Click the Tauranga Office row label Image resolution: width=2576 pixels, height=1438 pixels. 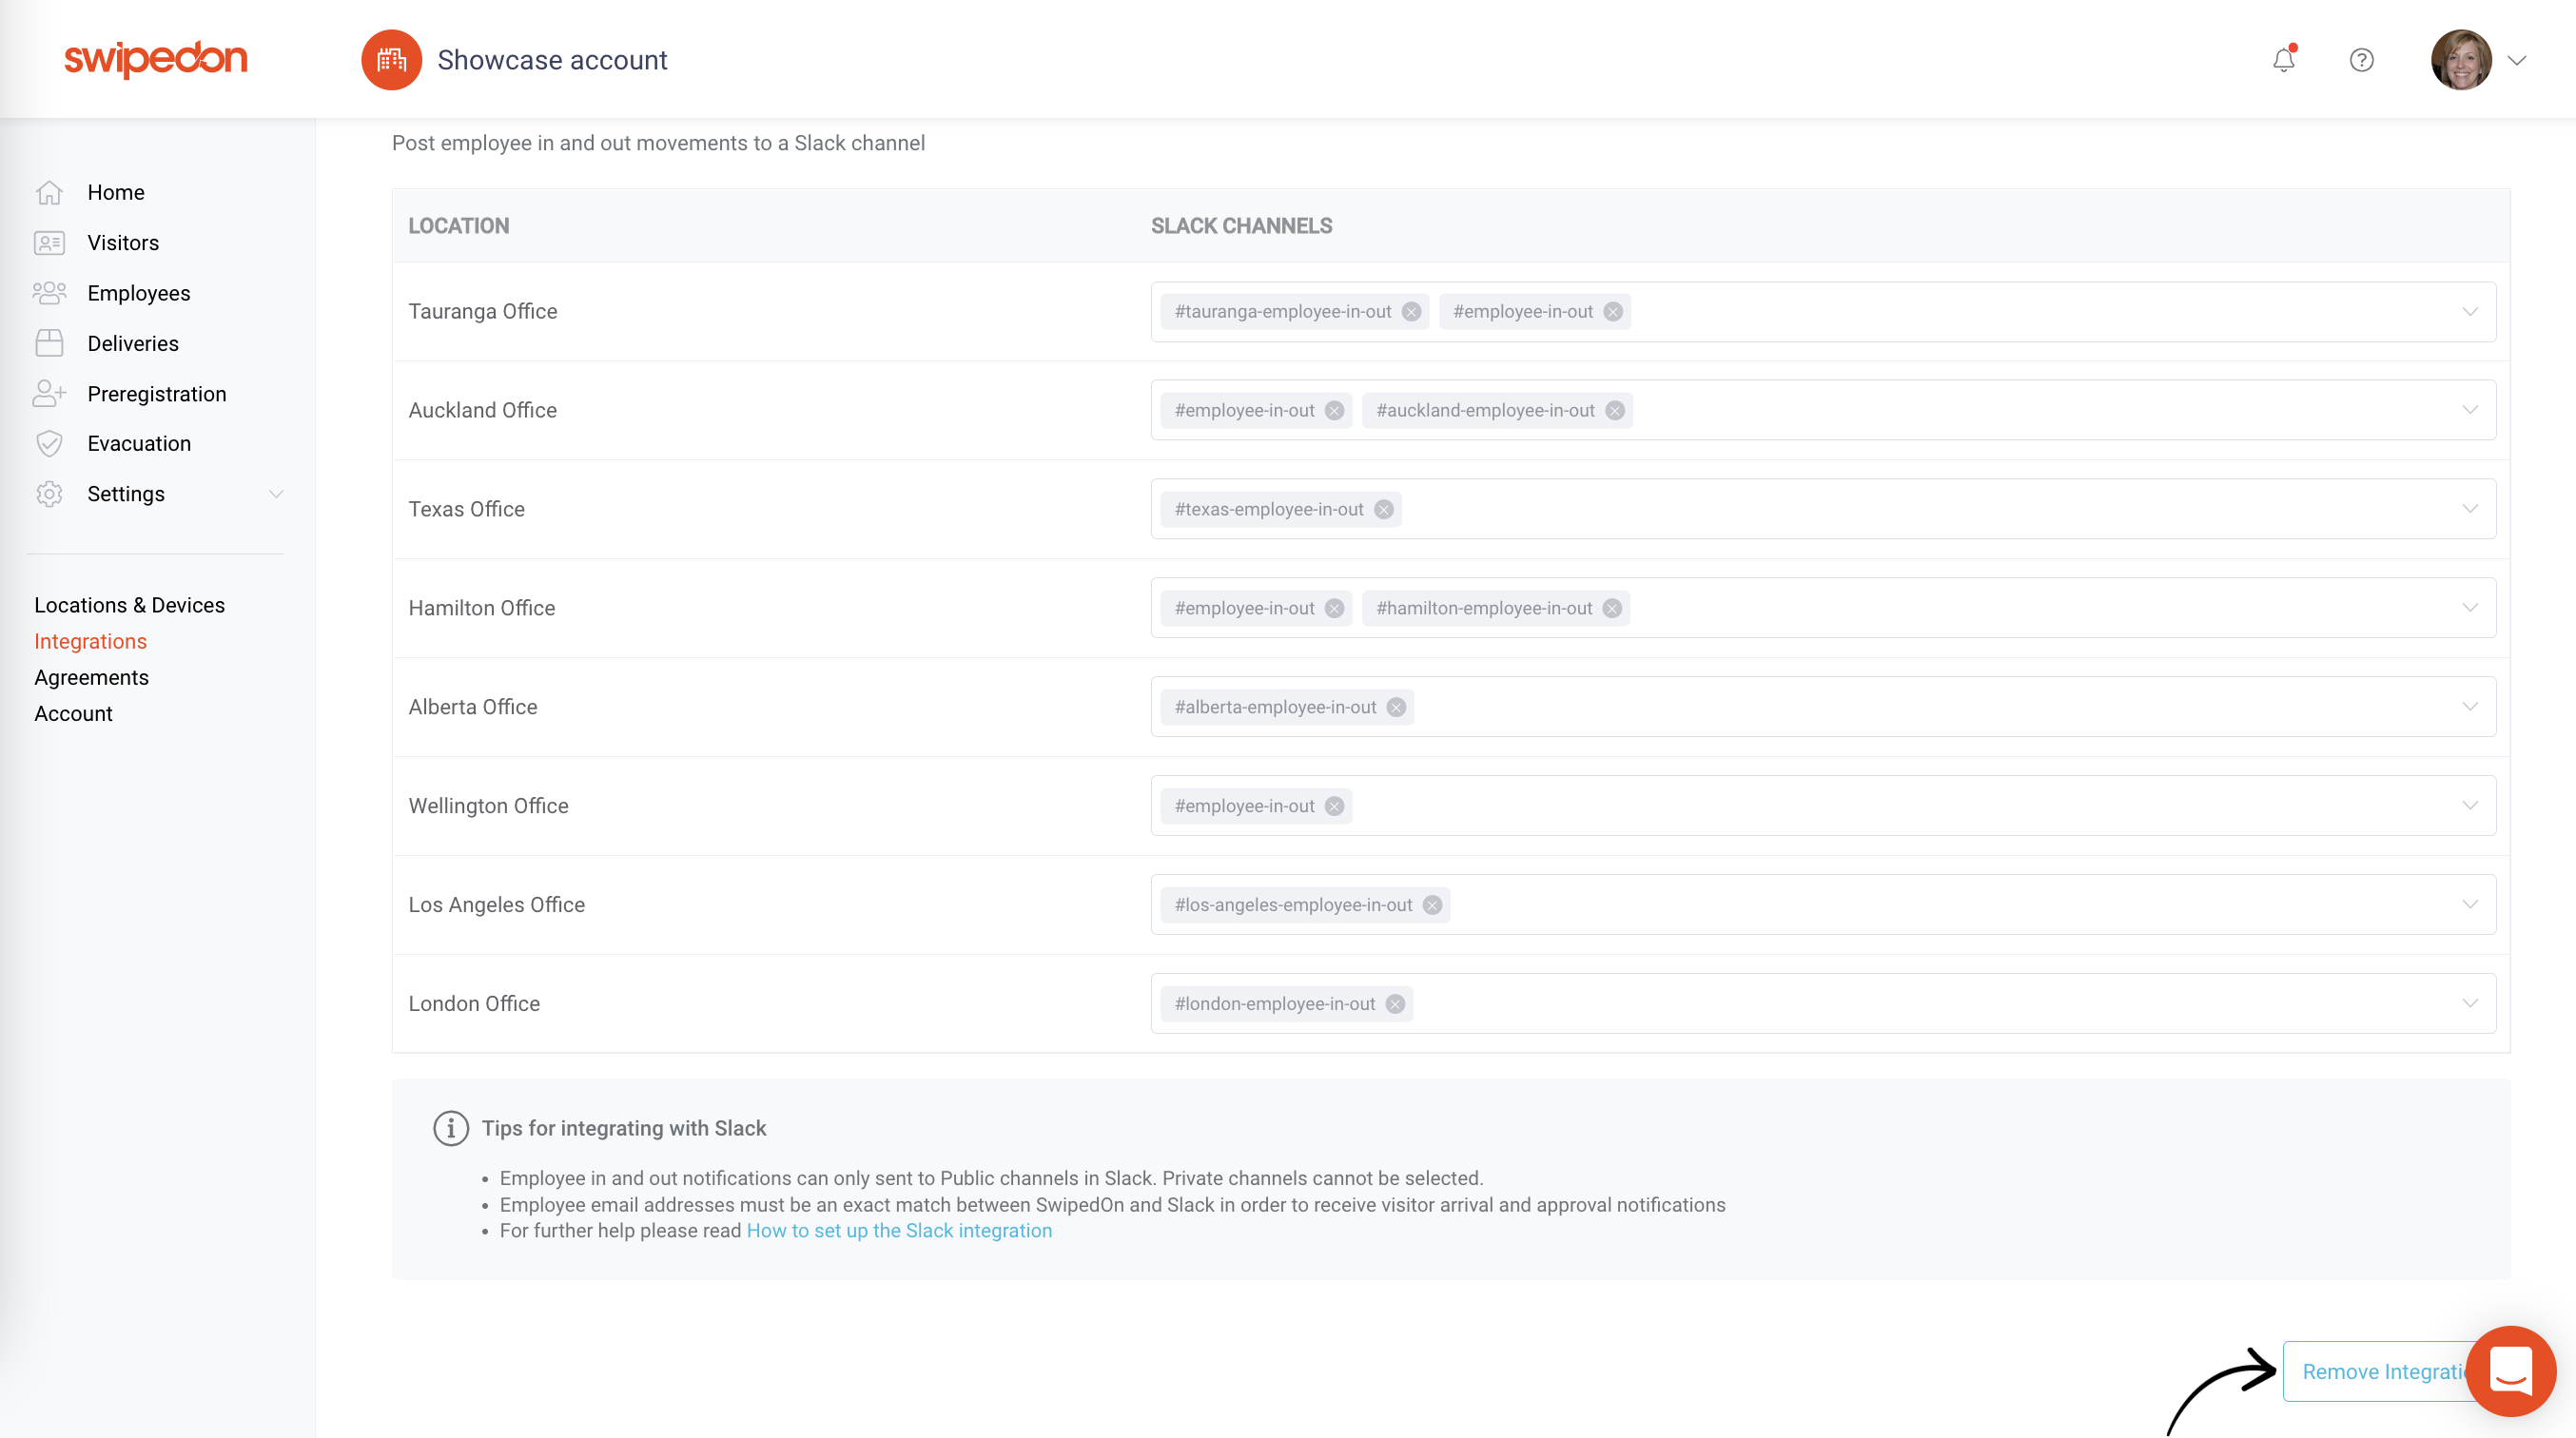tap(483, 312)
